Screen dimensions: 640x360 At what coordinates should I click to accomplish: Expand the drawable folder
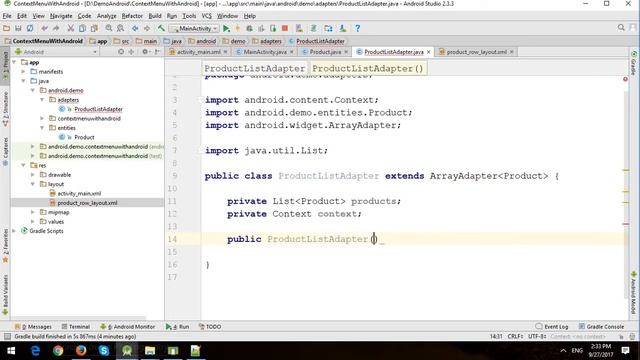pos(33,175)
